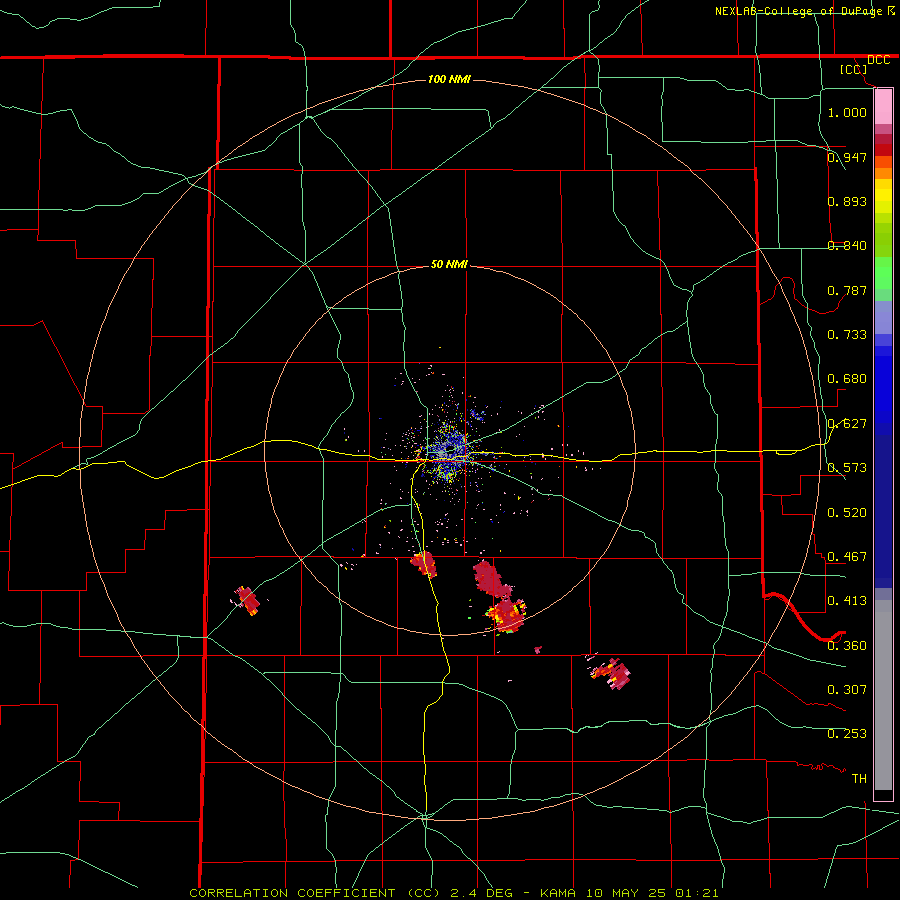Click the 0.360 legend value
The height and width of the screenshot is (900, 900).
(847, 646)
